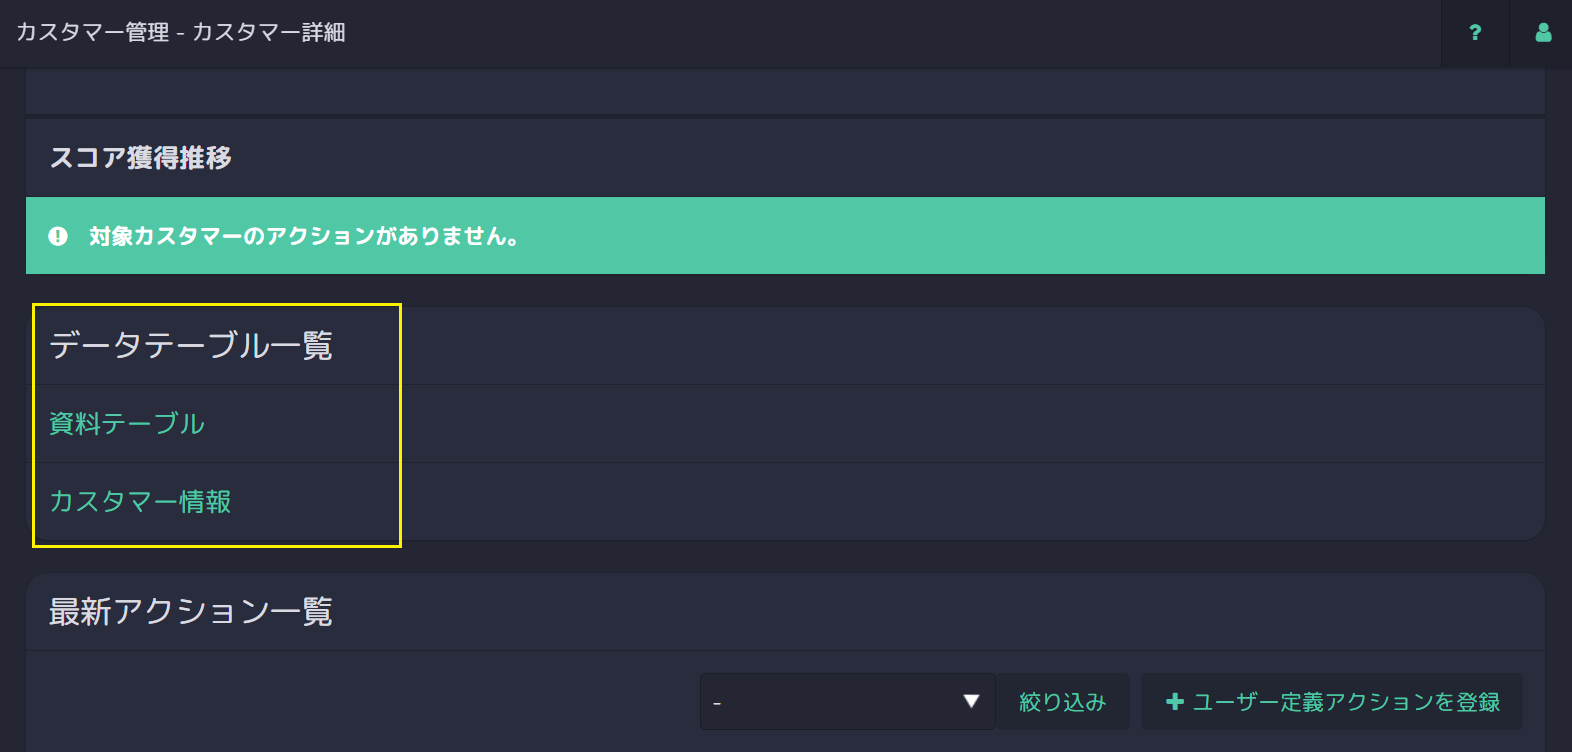The width and height of the screenshot is (1572, 752).
Task: Select the データテーブル一覧 panel heading
Action: pos(191,346)
